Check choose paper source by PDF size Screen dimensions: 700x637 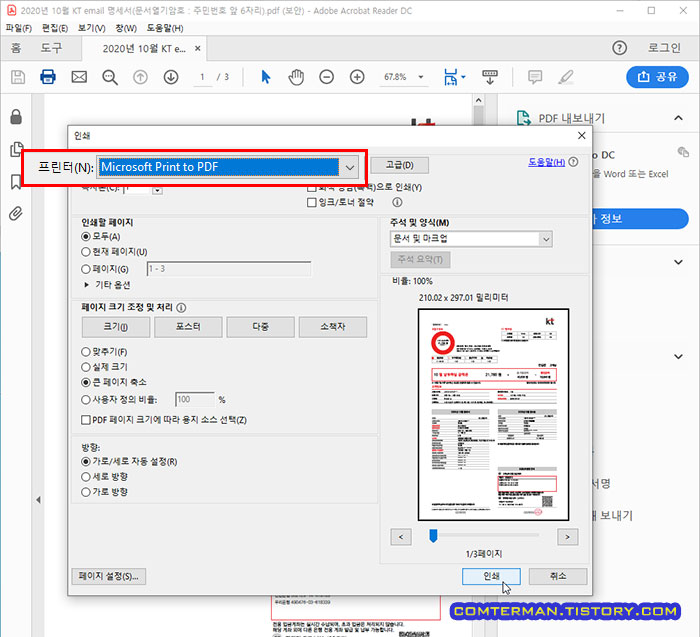(x=86, y=420)
